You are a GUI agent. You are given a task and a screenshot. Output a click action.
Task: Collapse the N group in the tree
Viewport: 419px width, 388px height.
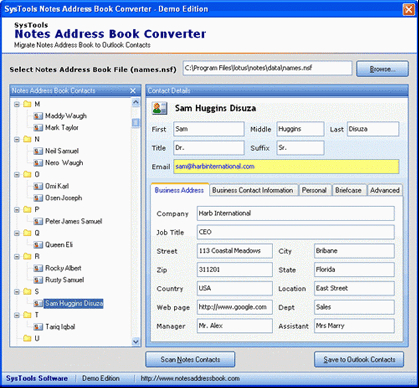pyautogui.click(x=17, y=139)
